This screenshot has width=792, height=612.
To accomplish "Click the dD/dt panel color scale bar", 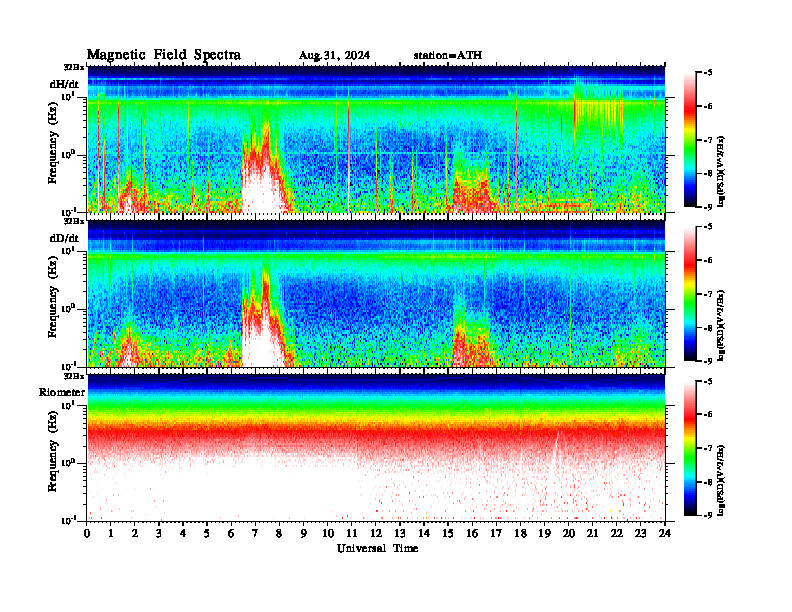I will point(690,294).
